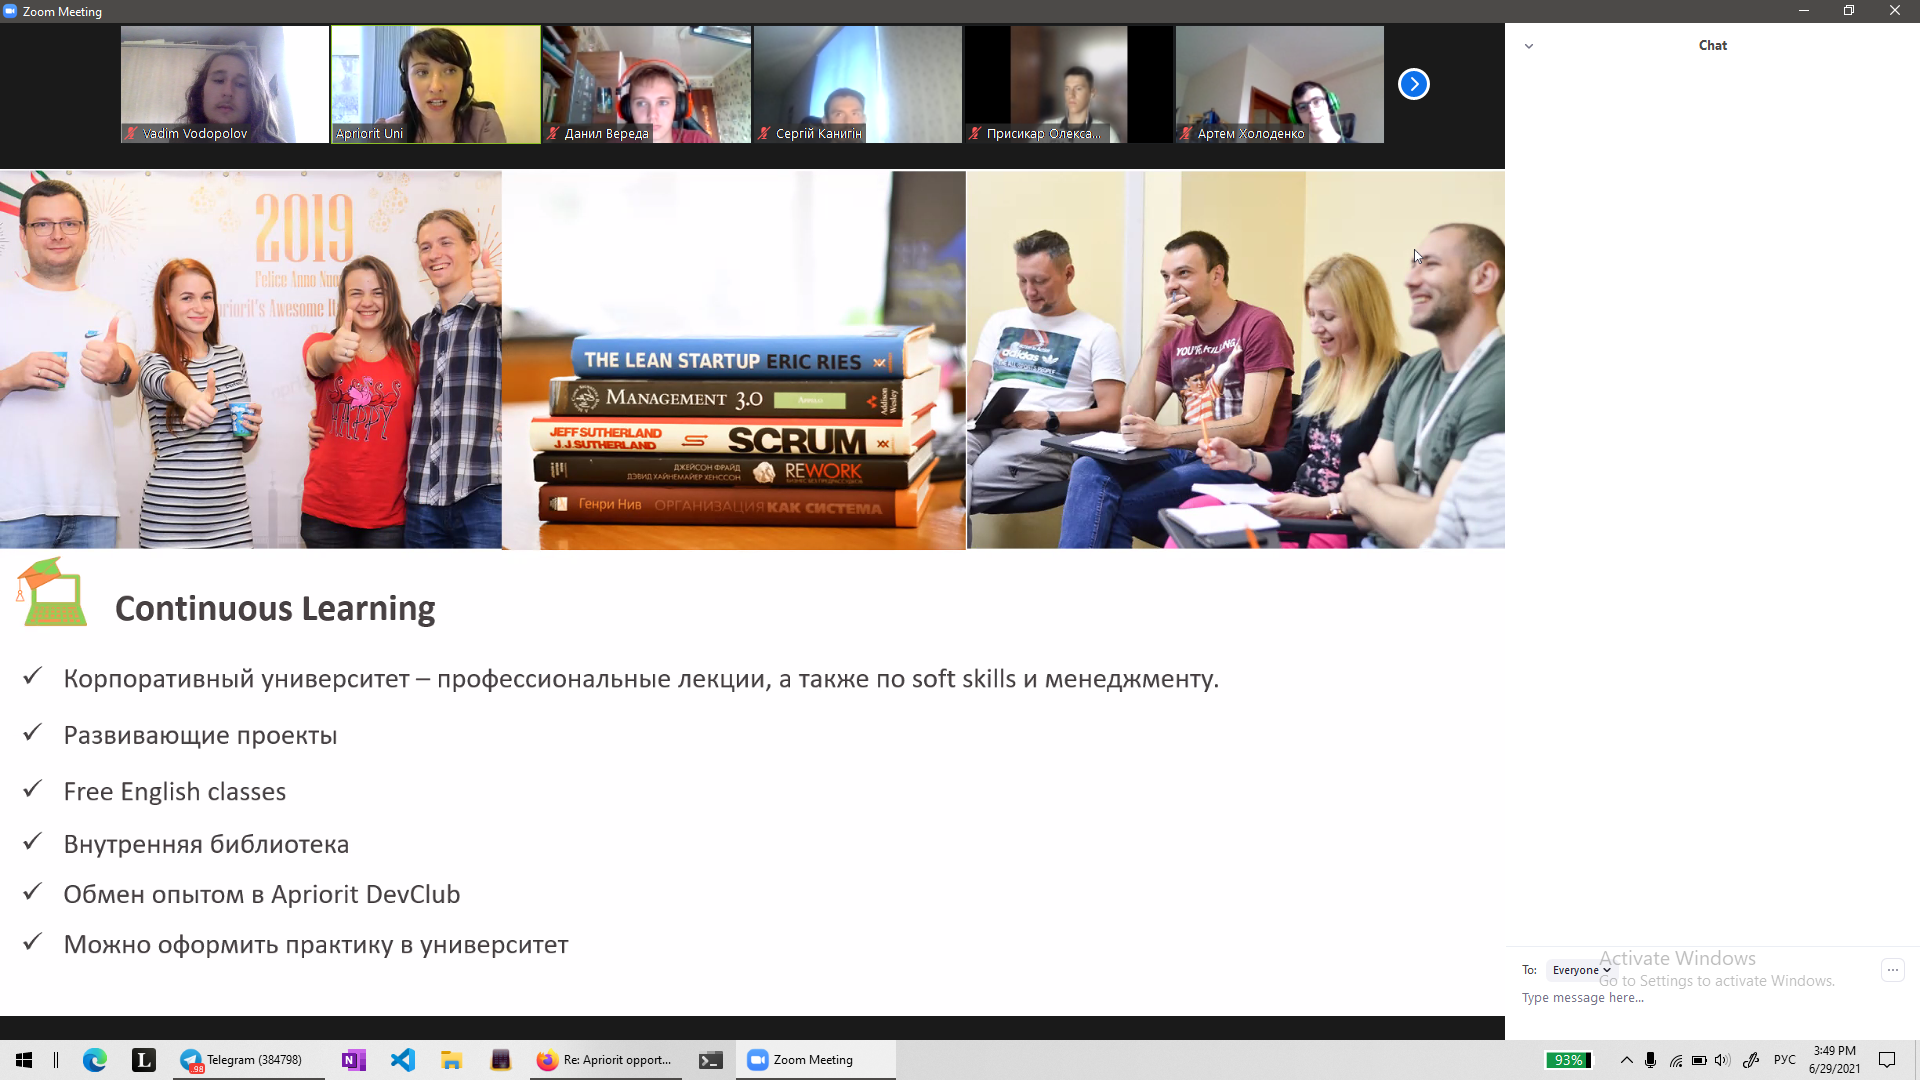Open pen workspace tray icon
The image size is (1920, 1080).
(1751, 1060)
